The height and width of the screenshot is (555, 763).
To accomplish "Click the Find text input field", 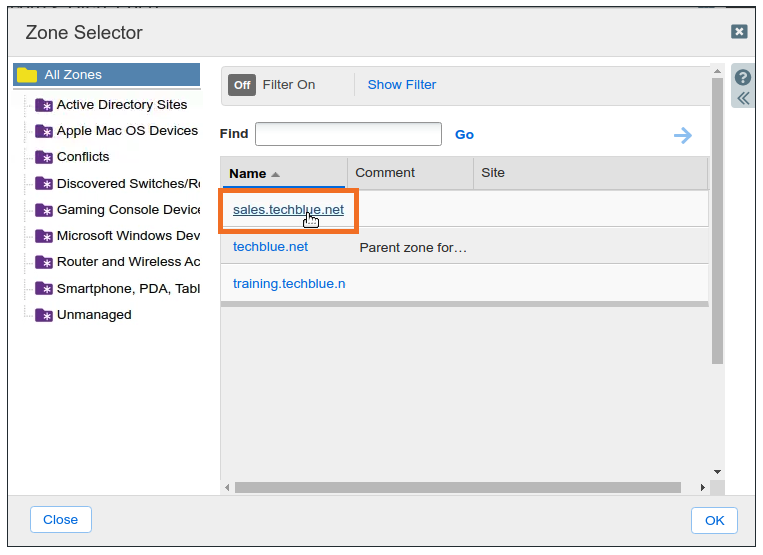I will coord(348,134).
